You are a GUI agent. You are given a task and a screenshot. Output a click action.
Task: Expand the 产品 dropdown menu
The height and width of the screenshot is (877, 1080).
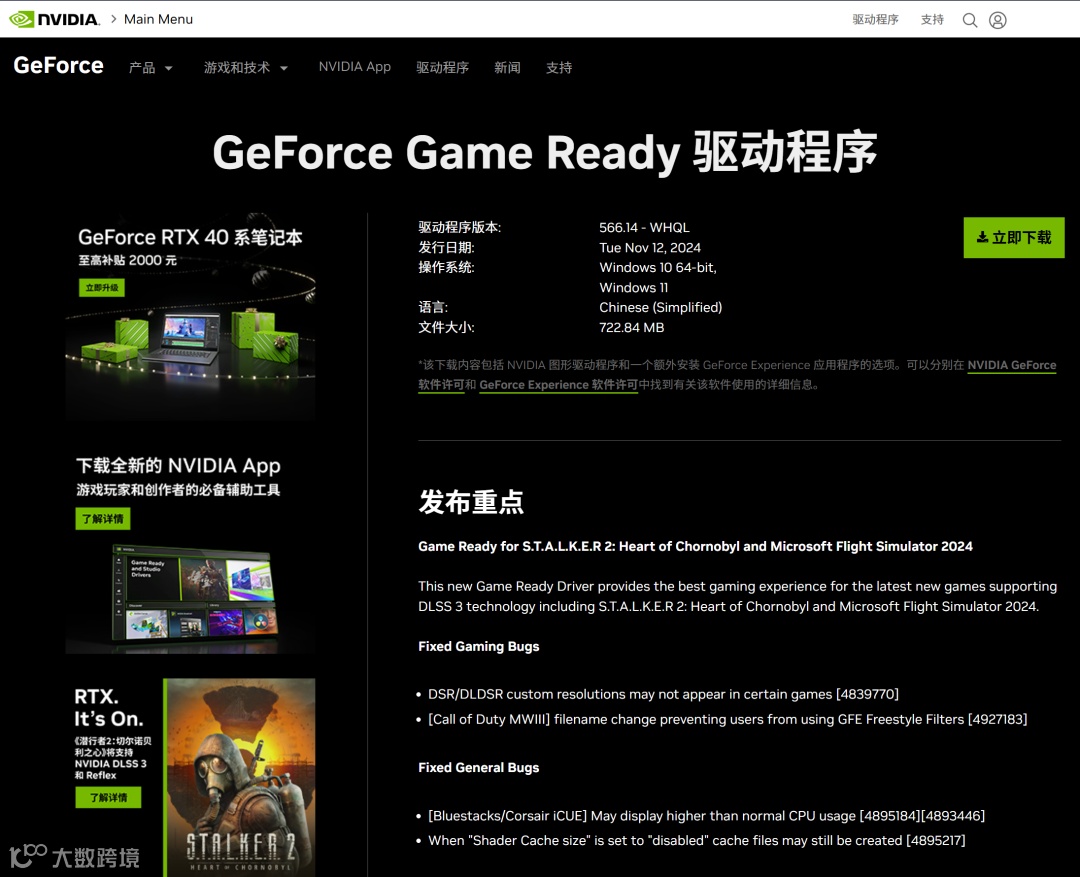pyautogui.click(x=150, y=68)
